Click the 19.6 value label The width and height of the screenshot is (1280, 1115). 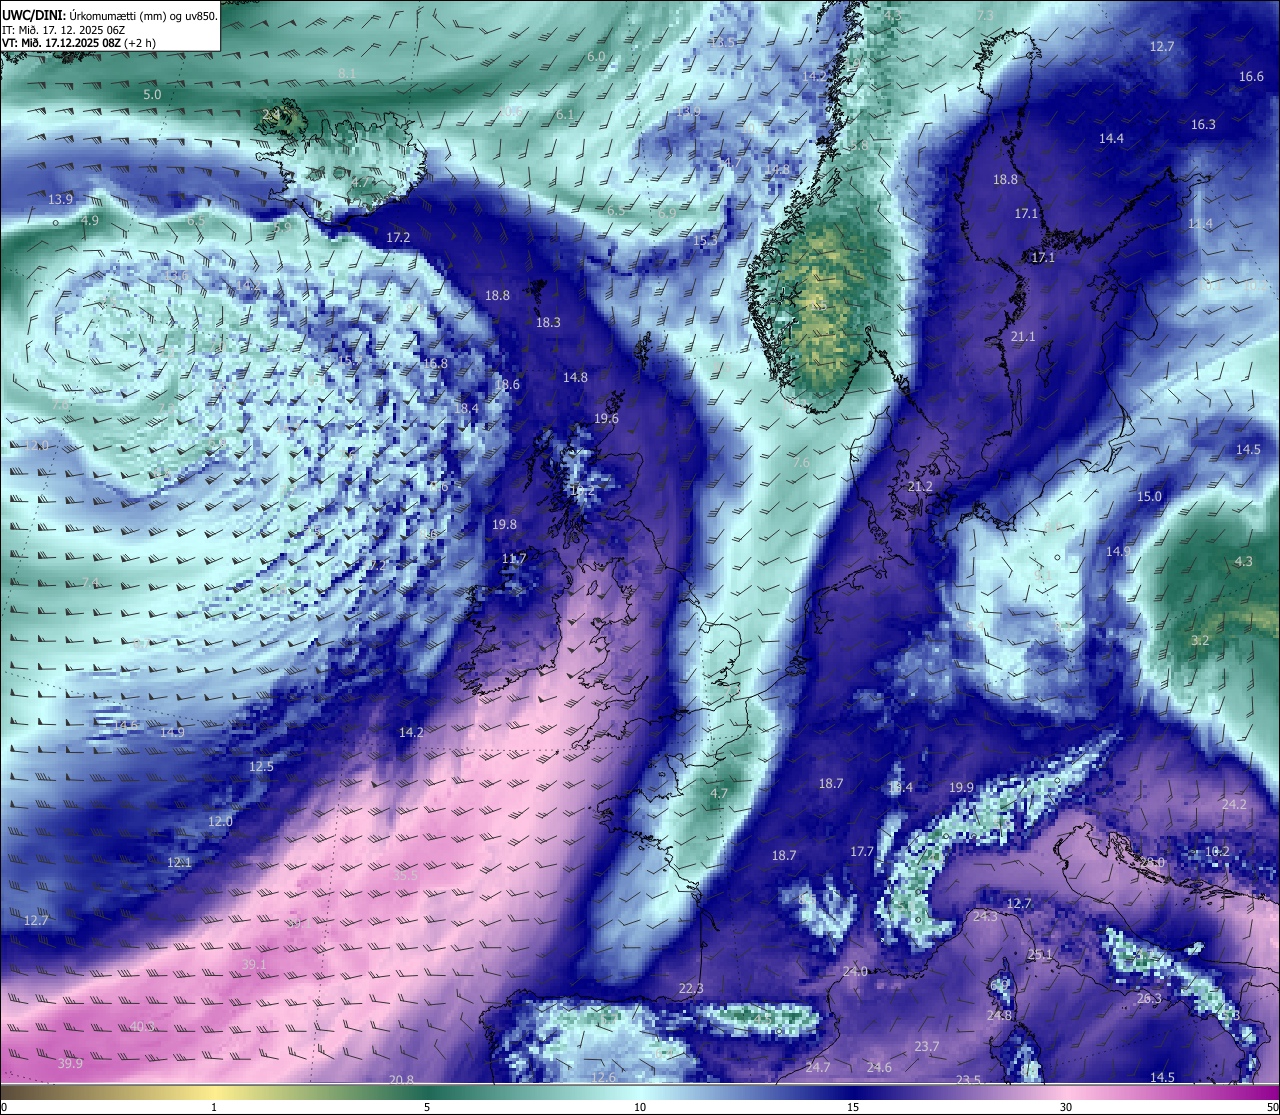(x=606, y=419)
